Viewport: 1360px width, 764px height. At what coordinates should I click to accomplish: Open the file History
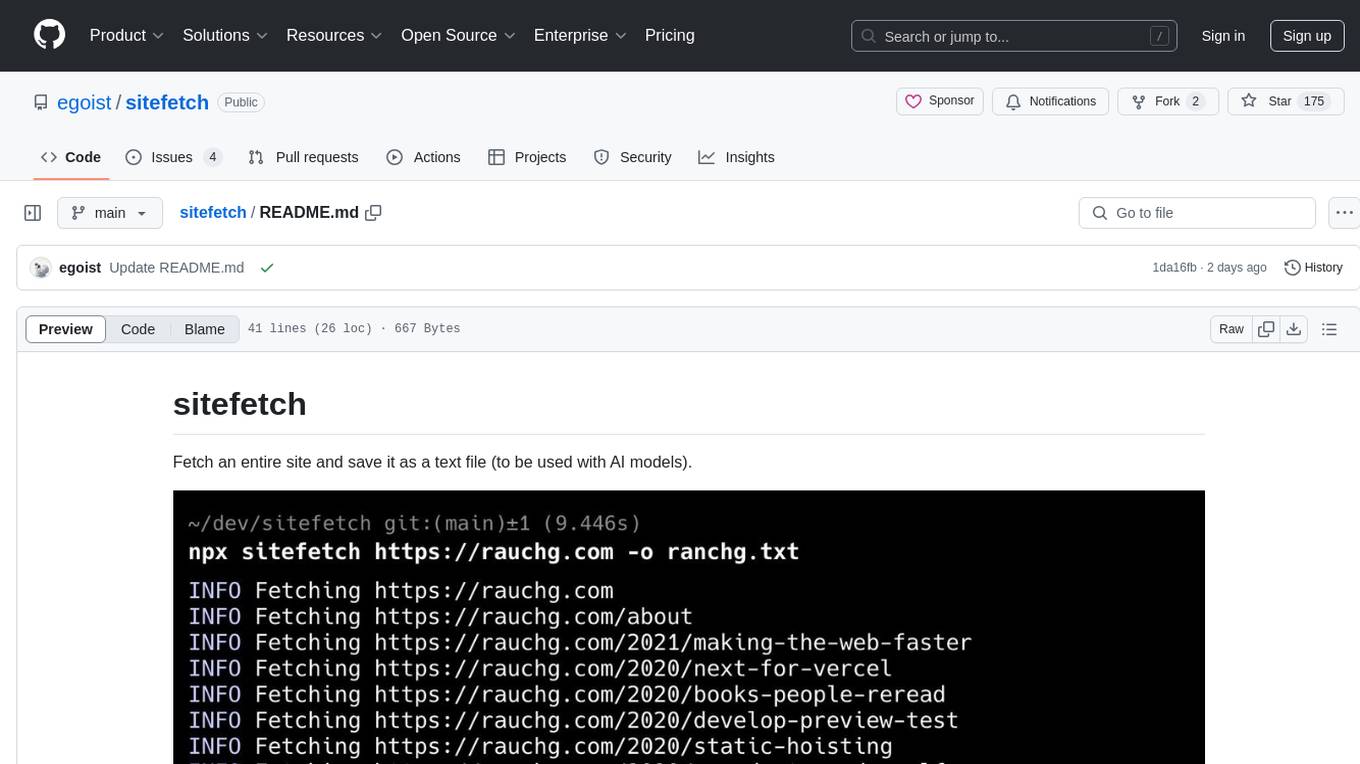coord(1313,268)
